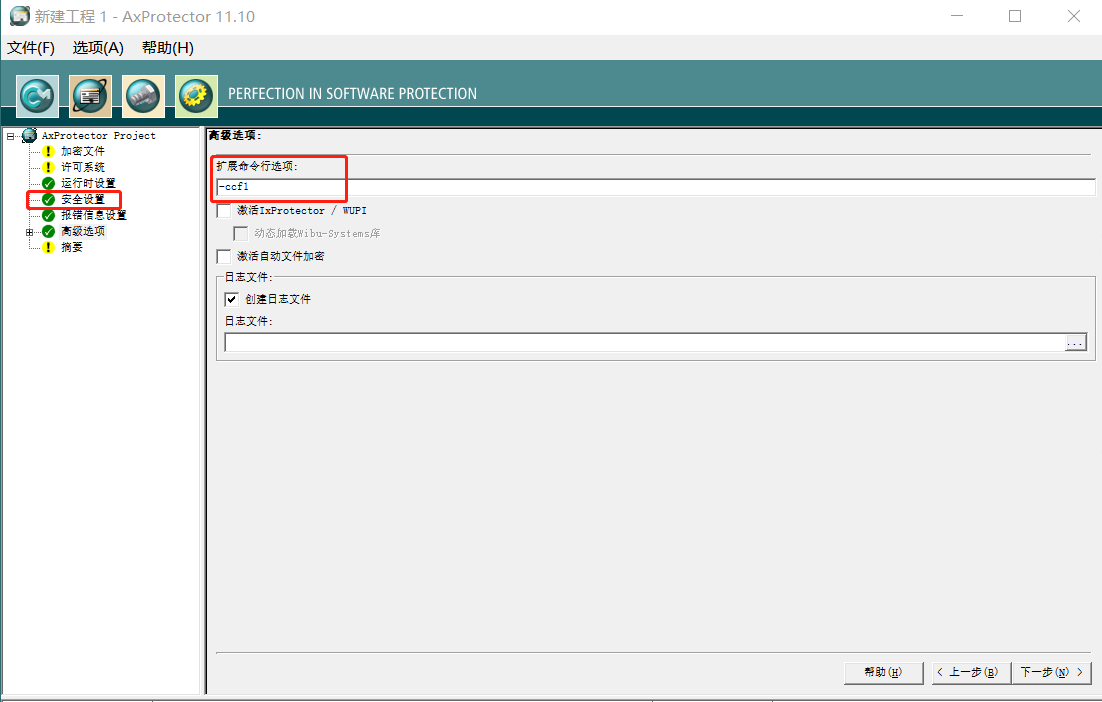Click the CodeMeter toolbar icon

(37, 96)
